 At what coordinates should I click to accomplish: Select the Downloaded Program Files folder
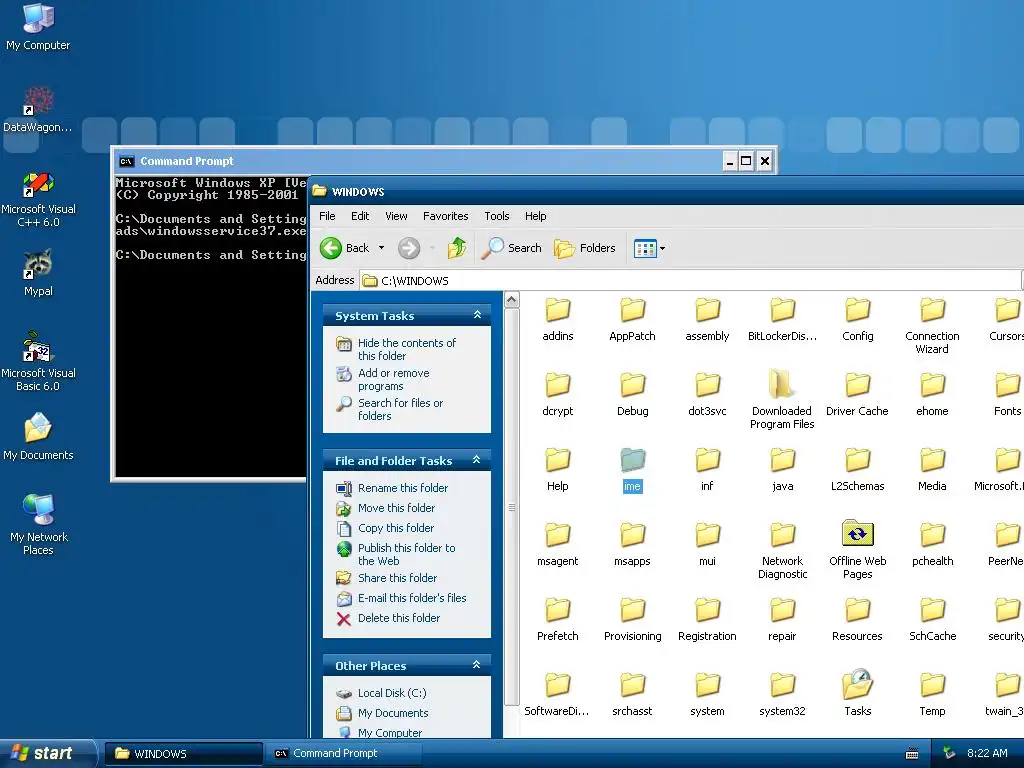[x=782, y=399]
